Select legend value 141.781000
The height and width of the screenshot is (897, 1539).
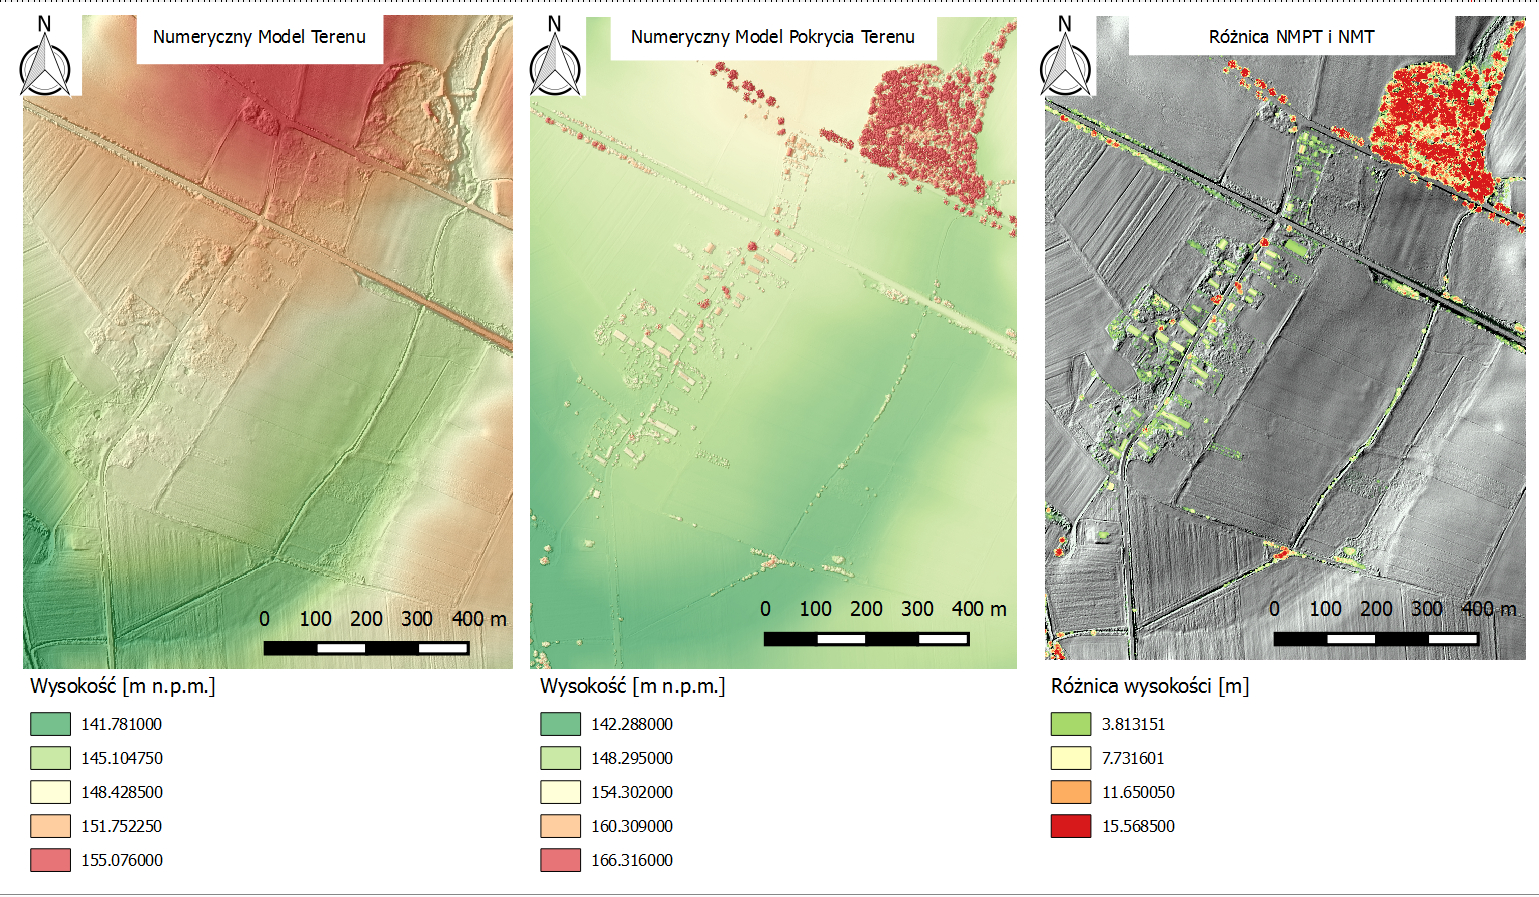122,724
